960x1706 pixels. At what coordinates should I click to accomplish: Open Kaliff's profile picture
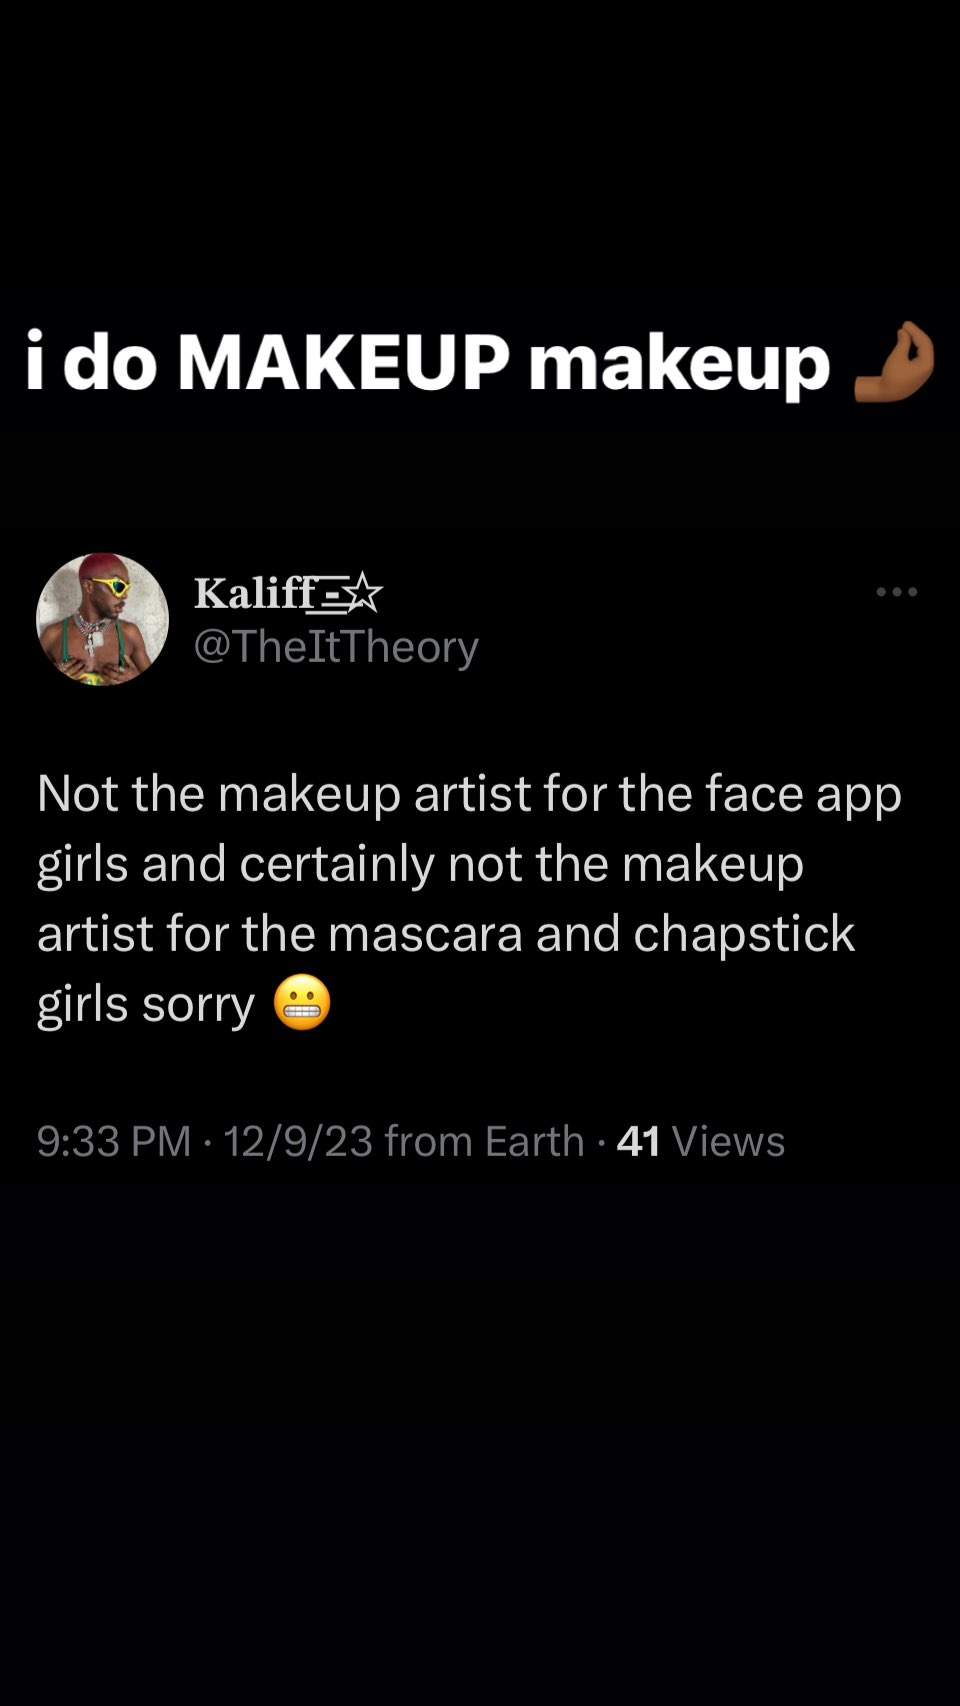(102, 619)
